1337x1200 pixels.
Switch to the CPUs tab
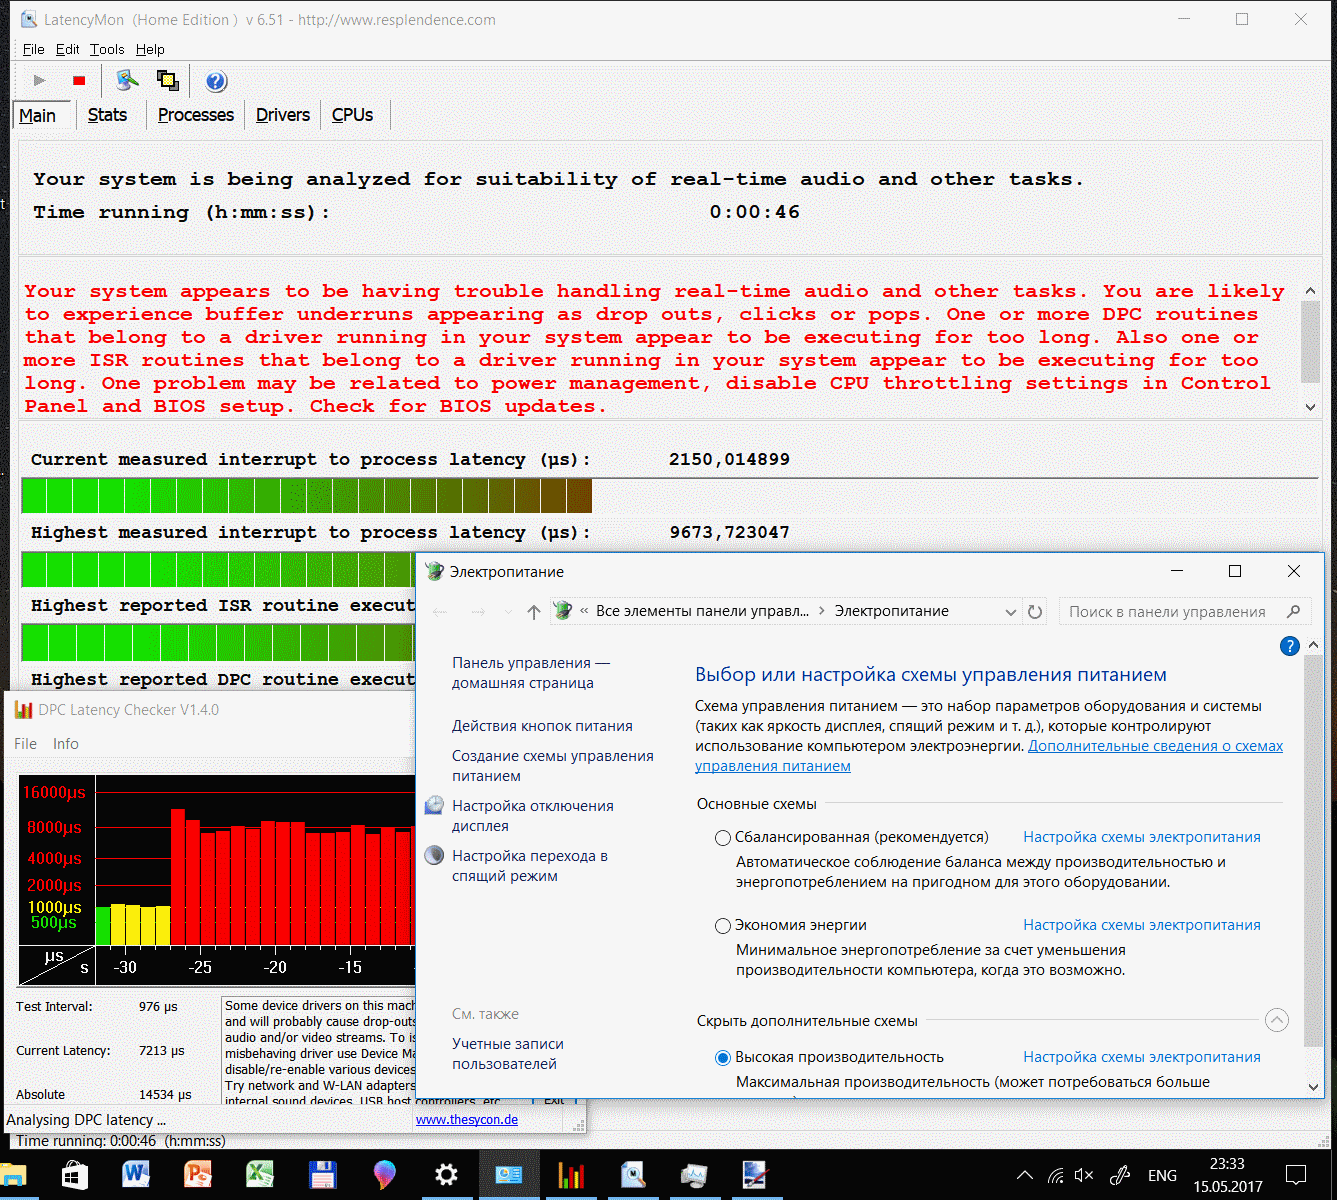352,115
